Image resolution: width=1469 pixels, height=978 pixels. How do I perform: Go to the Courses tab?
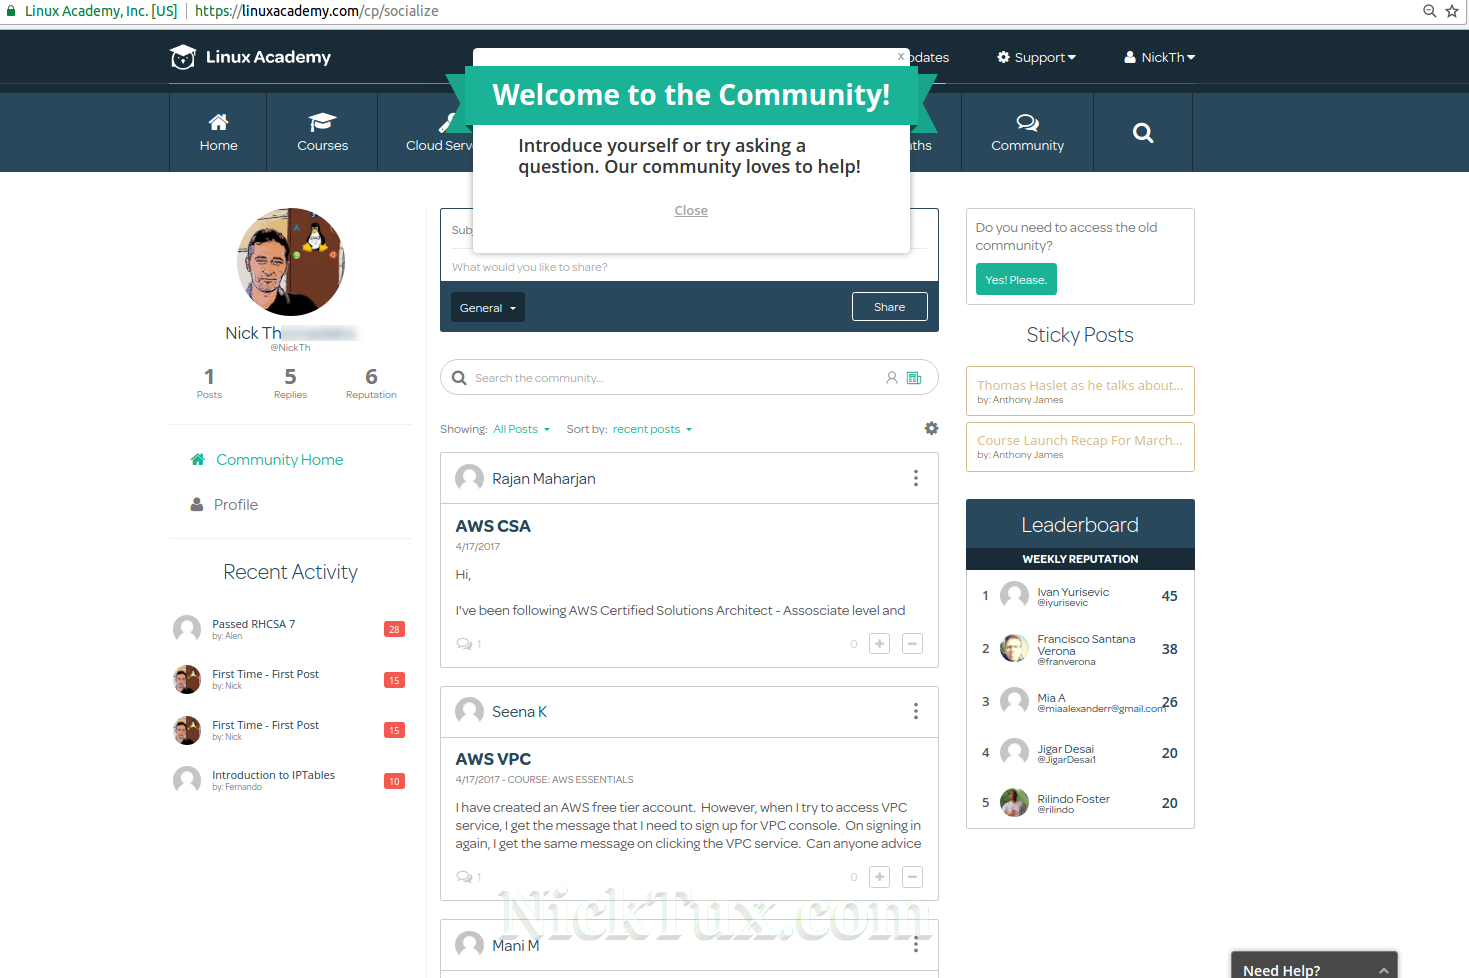(322, 132)
